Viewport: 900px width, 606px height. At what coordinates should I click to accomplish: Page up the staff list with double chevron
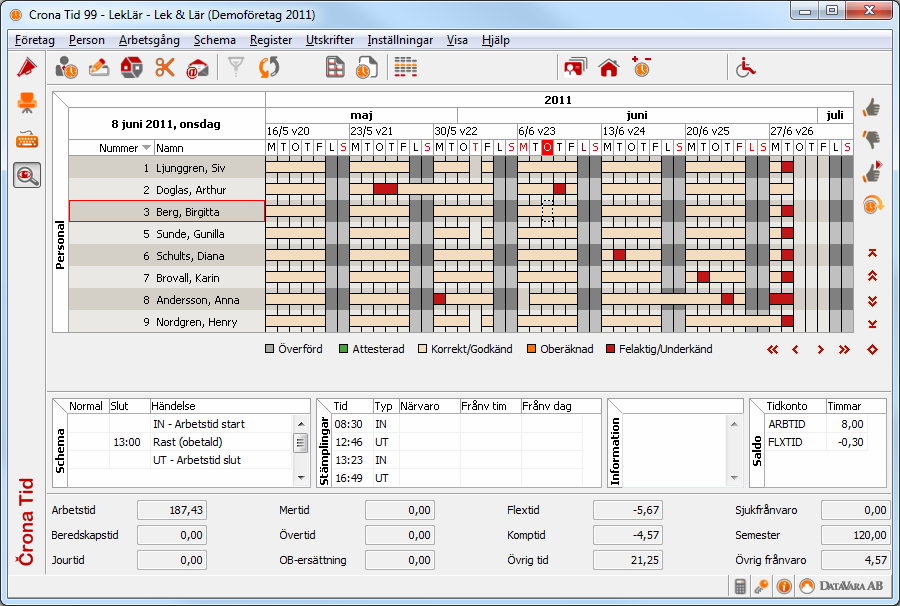[872, 276]
